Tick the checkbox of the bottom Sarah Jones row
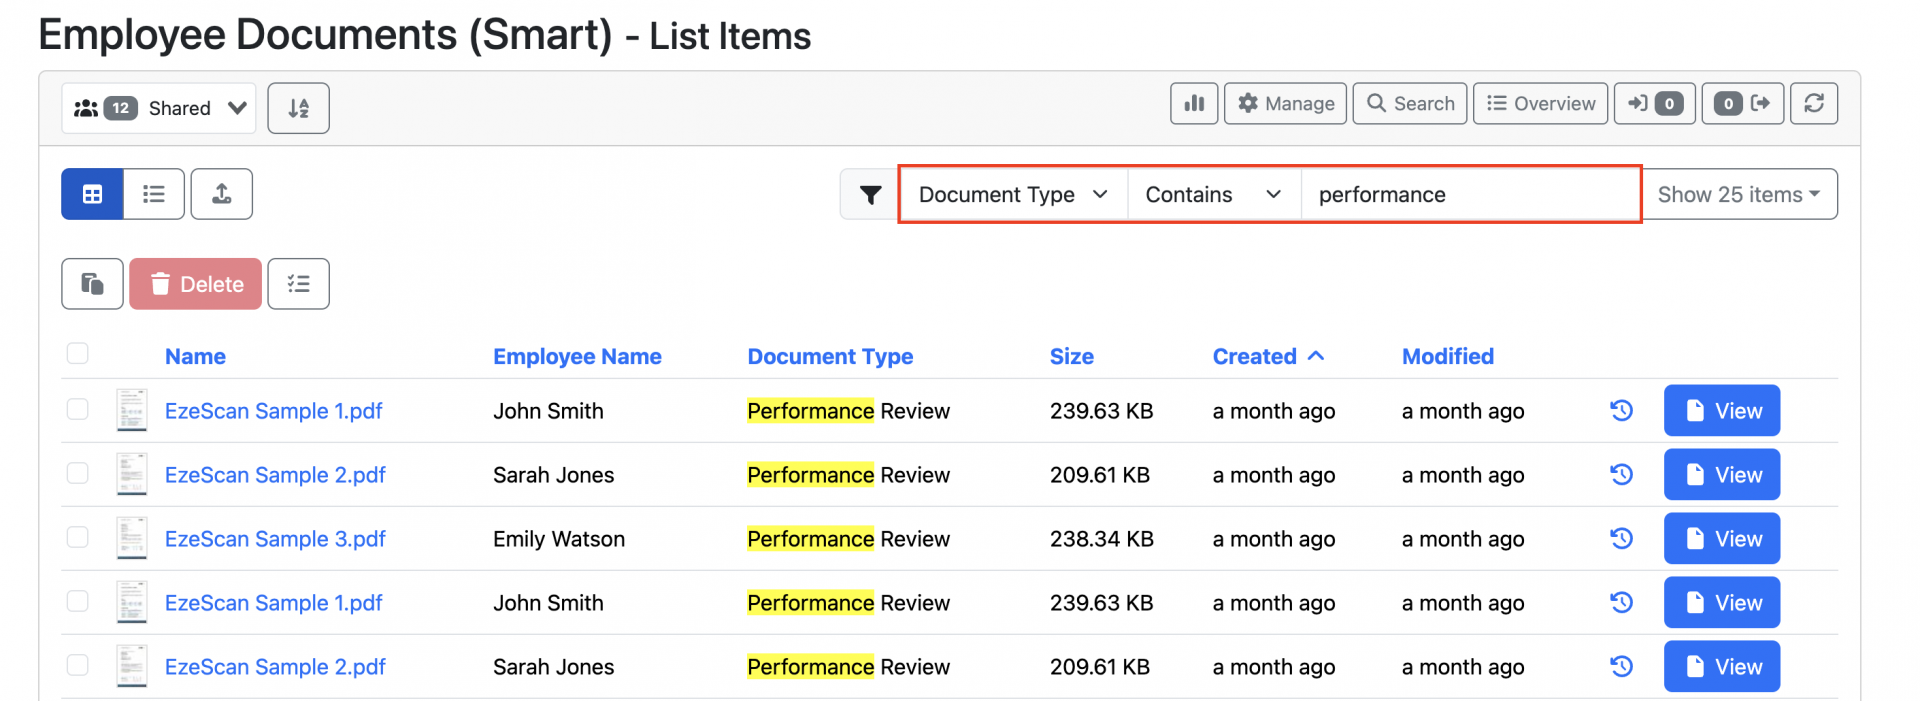This screenshot has width=1920, height=701. click(78, 665)
